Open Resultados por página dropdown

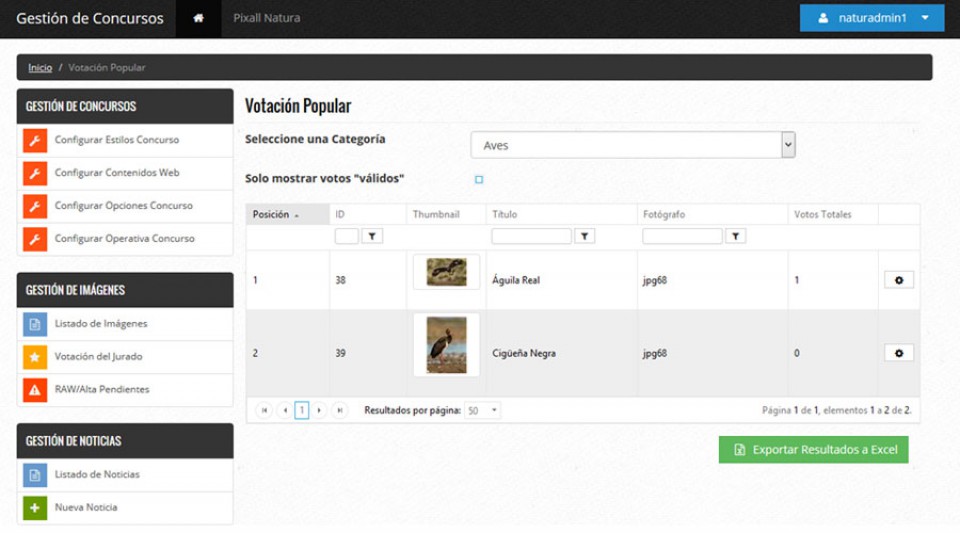click(482, 411)
